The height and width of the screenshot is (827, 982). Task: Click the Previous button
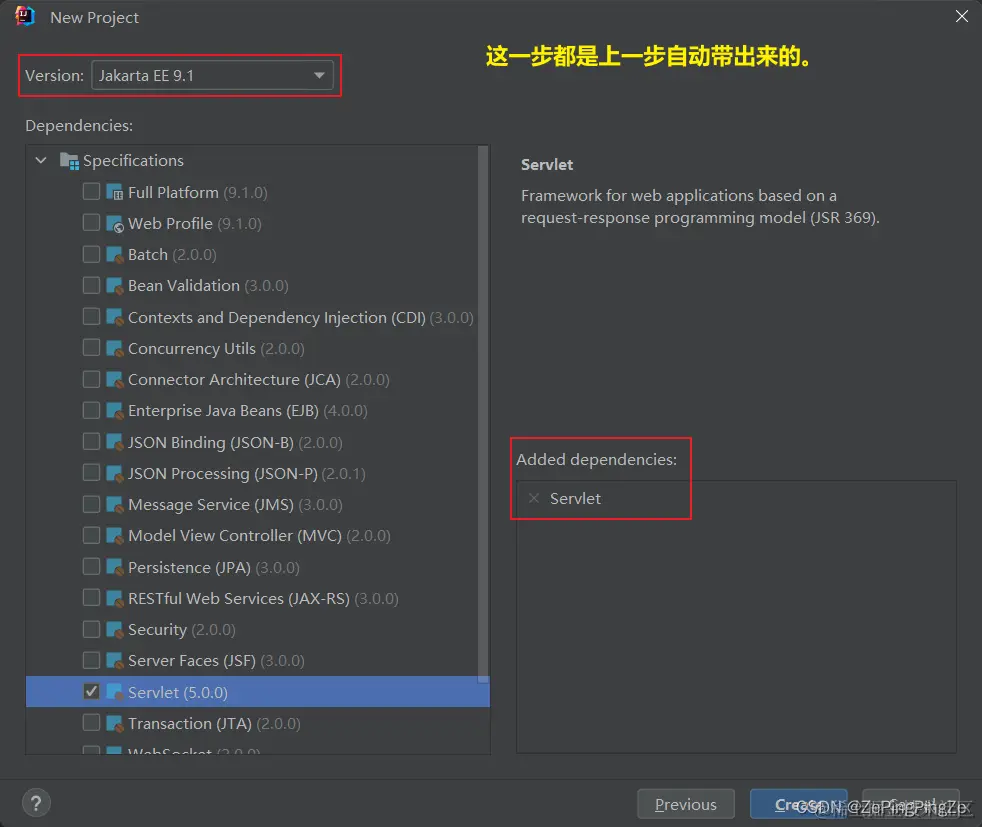click(x=686, y=804)
